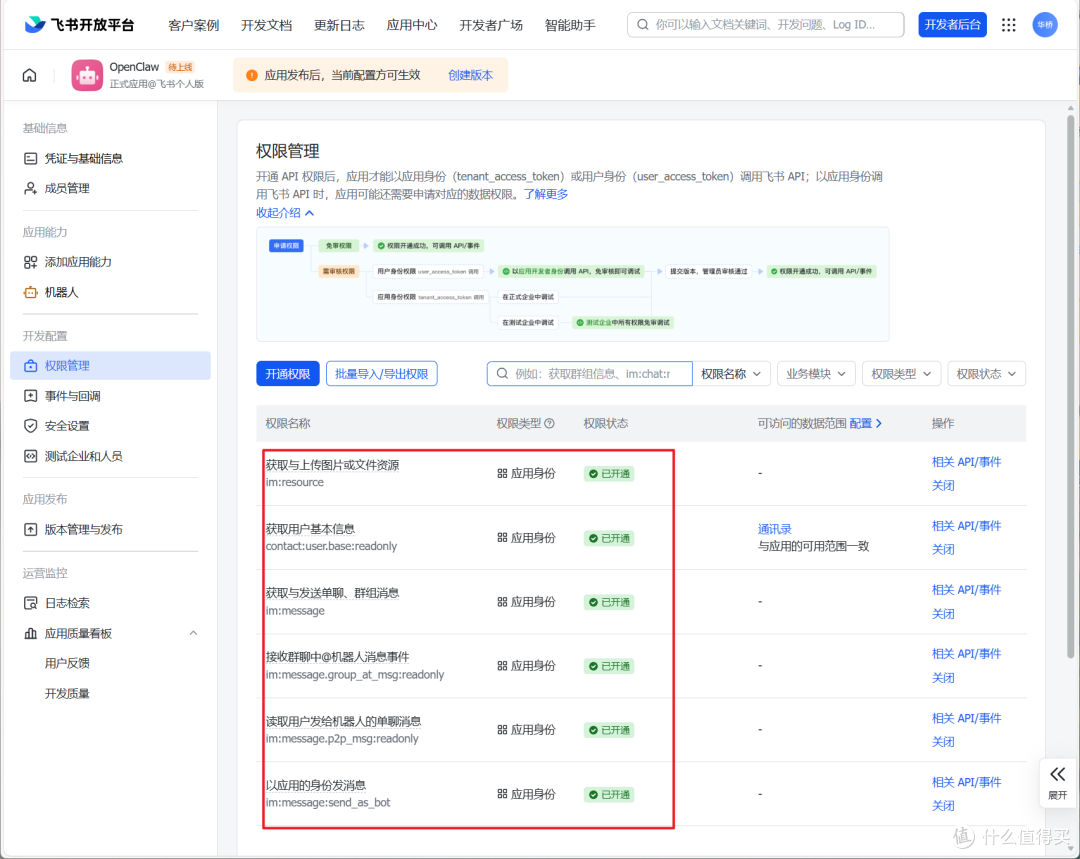
Task: Open the 通讯录 data scope link
Action: tap(775, 529)
